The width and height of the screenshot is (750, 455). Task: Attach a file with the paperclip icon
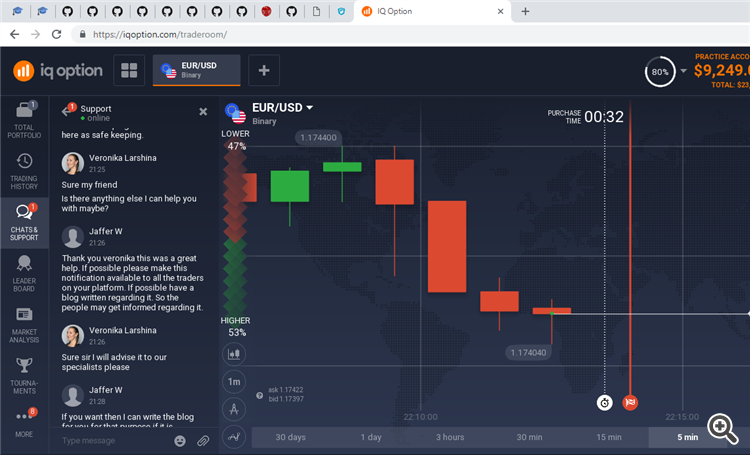[x=203, y=441]
